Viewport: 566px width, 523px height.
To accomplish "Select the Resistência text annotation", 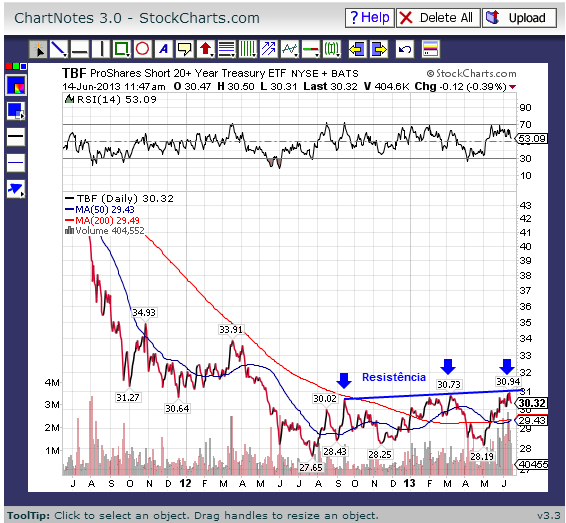I will (394, 377).
